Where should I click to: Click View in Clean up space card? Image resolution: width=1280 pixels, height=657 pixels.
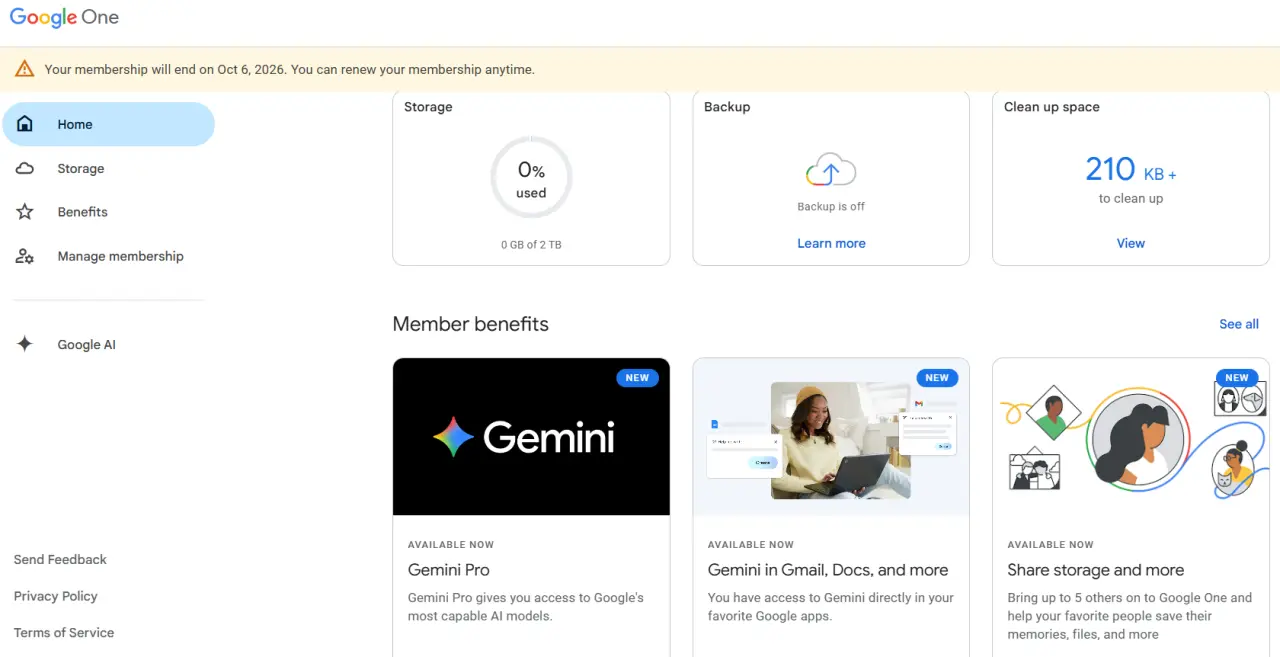(x=1131, y=243)
